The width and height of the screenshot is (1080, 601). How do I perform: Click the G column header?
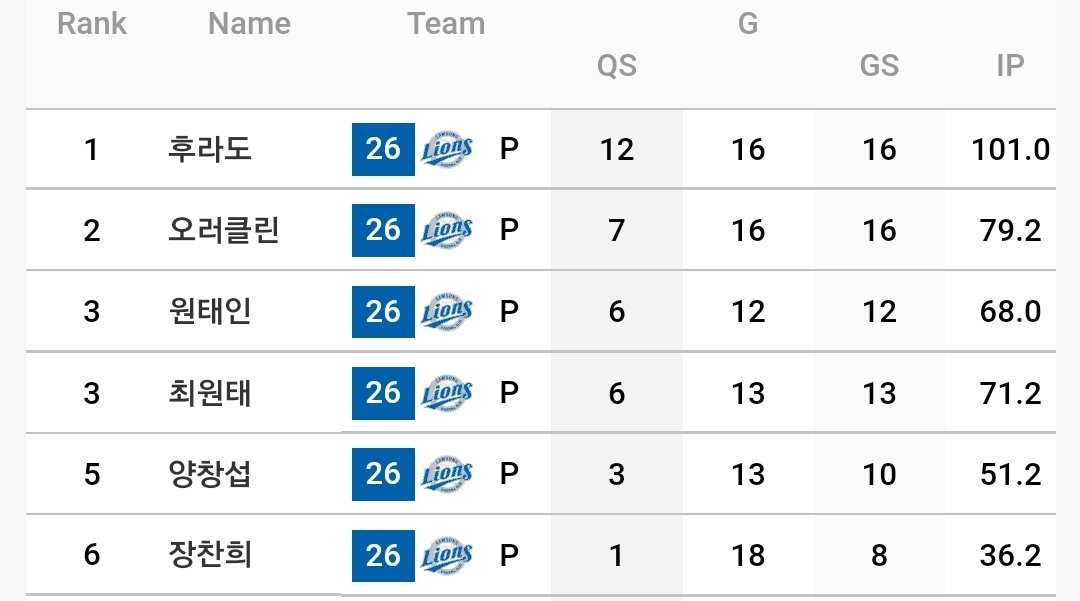tap(748, 23)
